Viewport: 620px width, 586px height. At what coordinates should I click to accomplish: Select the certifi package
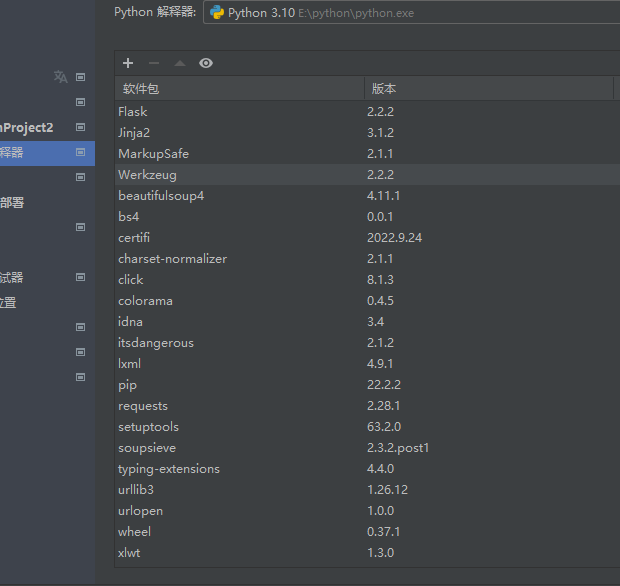pos(367,237)
